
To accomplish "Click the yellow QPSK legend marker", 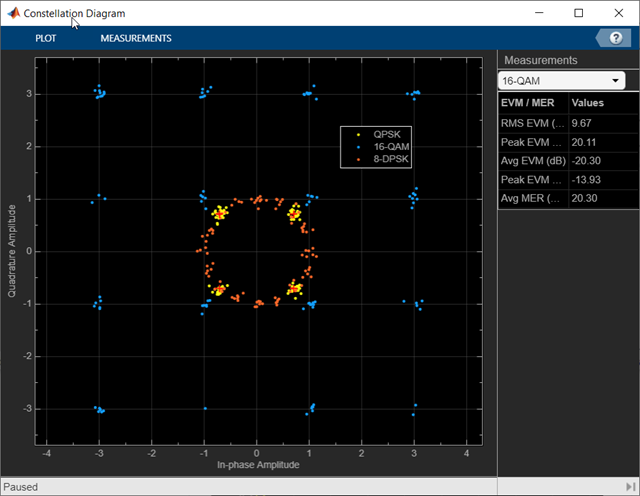I will pyautogui.click(x=359, y=134).
